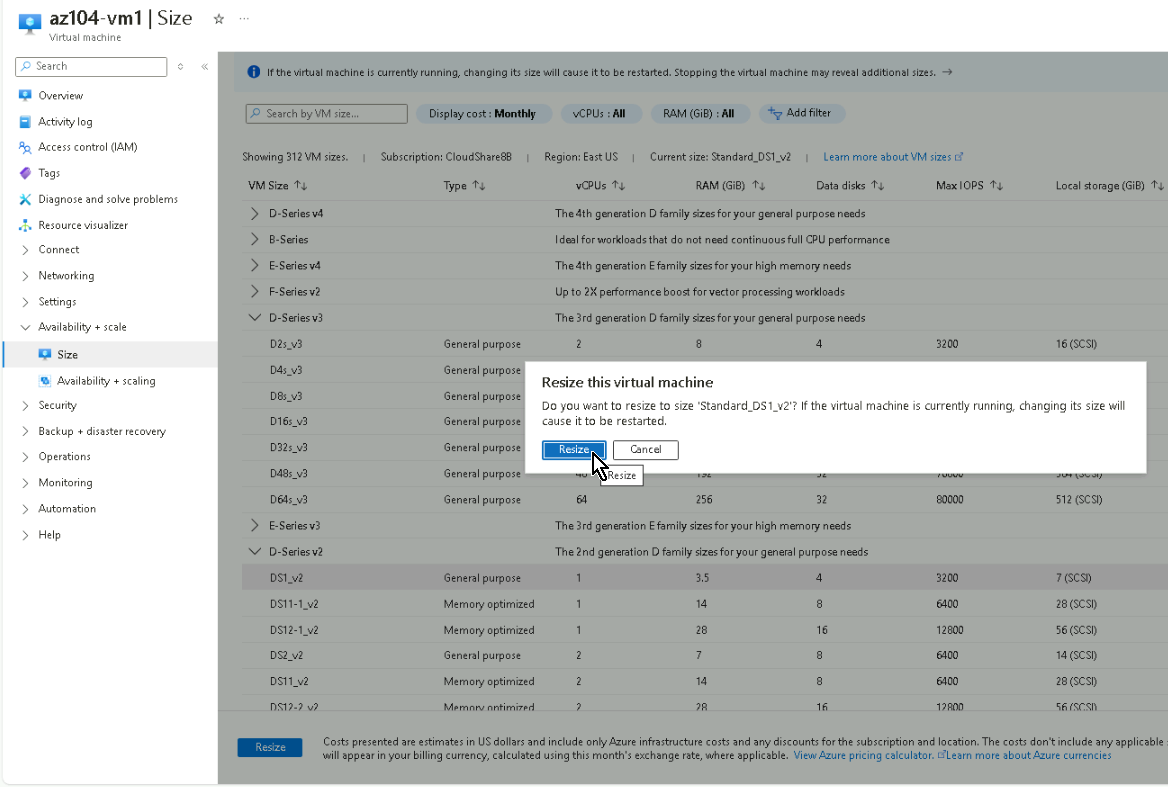Click the Search by VM size field
1168x787 pixels.
pos(326,113)
